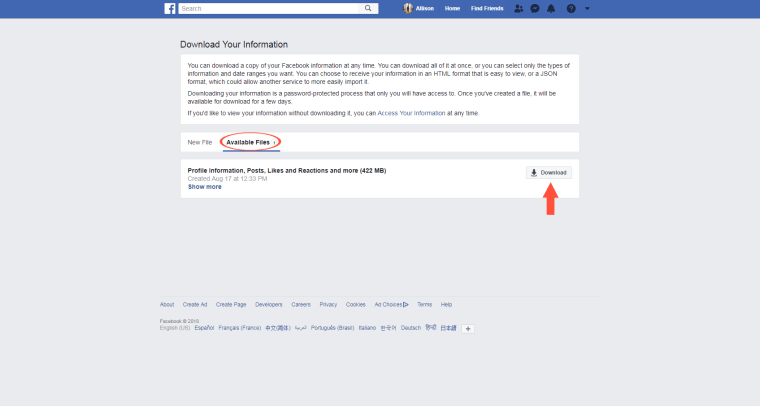Select Español language
This screenshot has height=406, width=760.
204,328
